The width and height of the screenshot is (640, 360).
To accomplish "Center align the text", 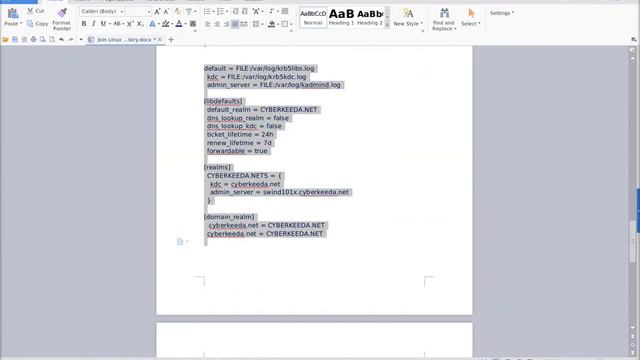I will [x=217, y=24].
